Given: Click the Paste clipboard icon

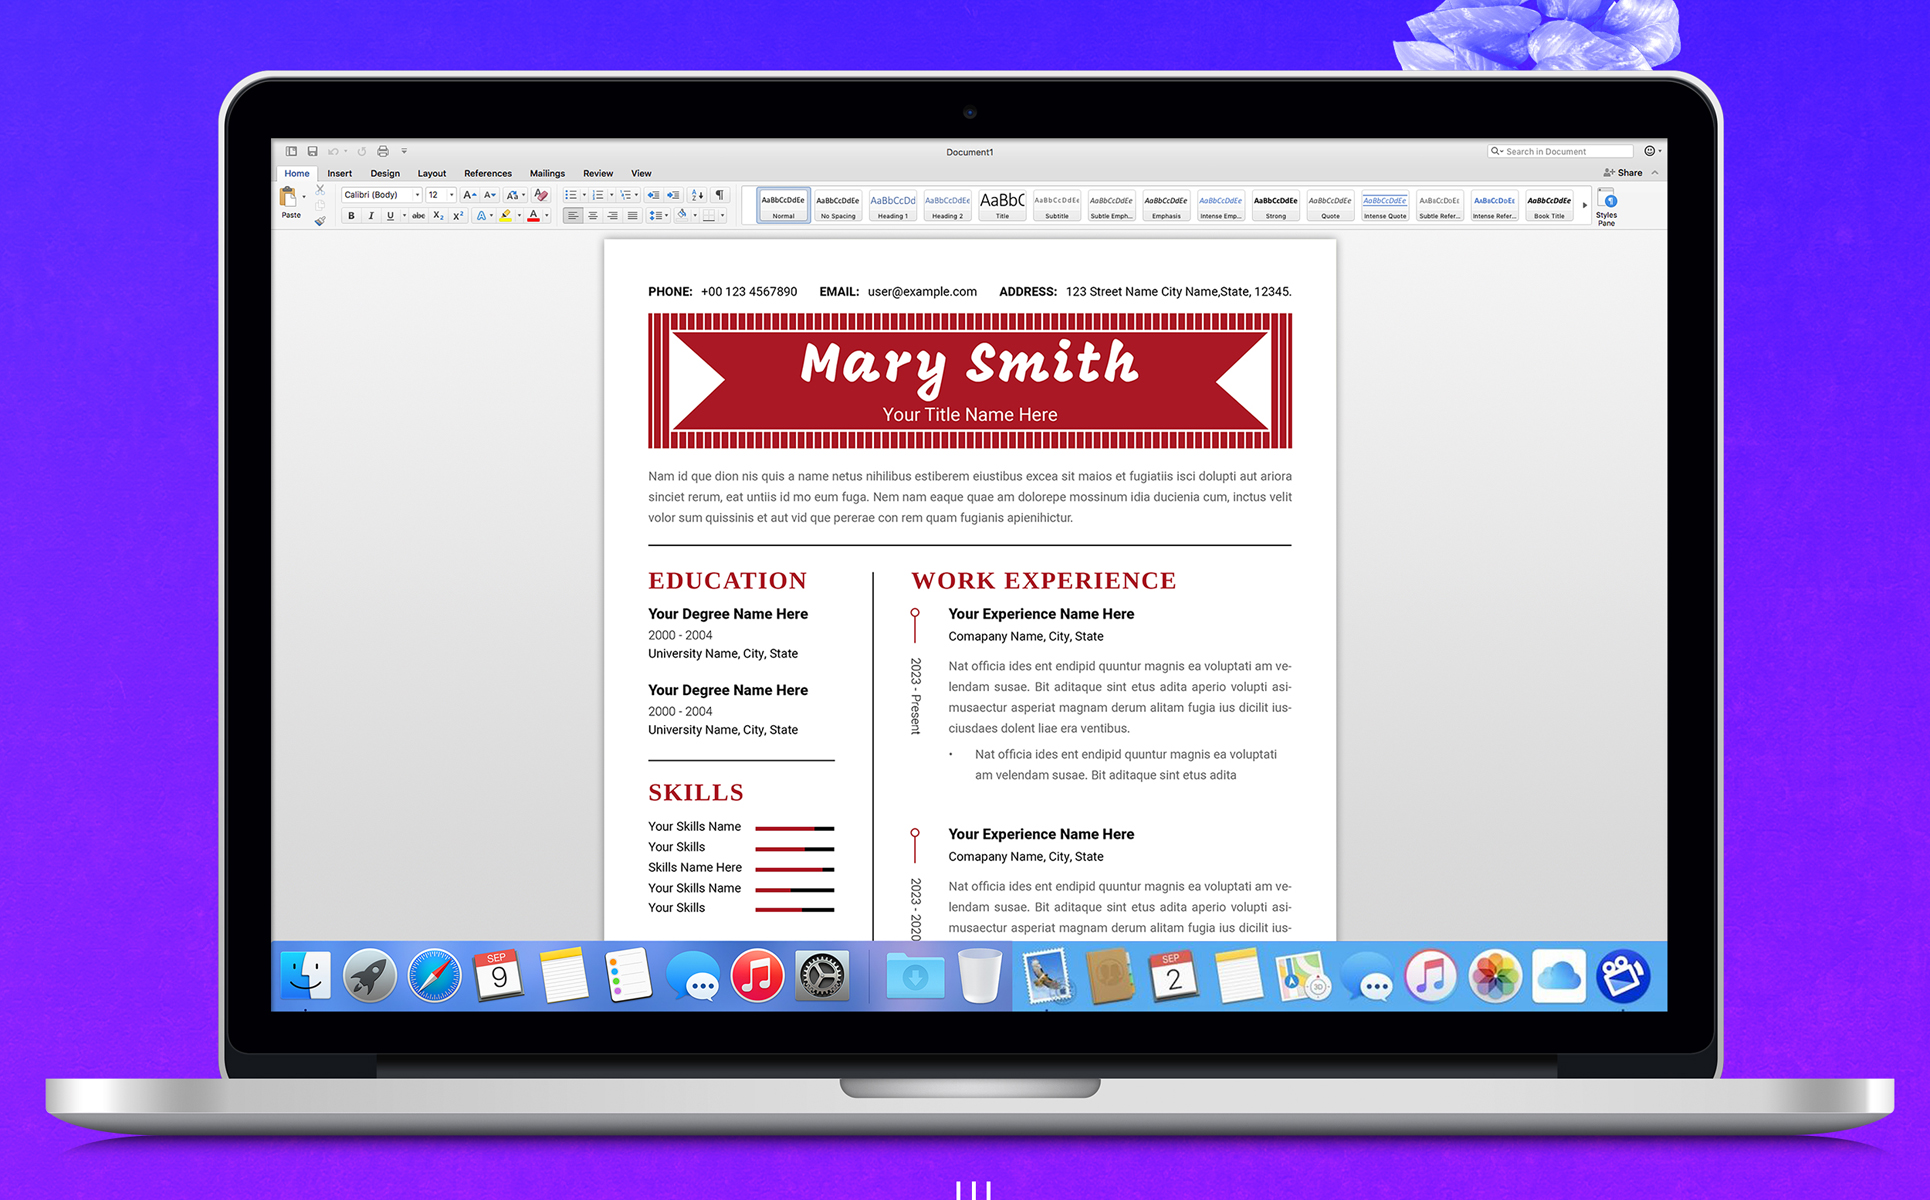Looking at the screenshot, I should tap(289, 198).
